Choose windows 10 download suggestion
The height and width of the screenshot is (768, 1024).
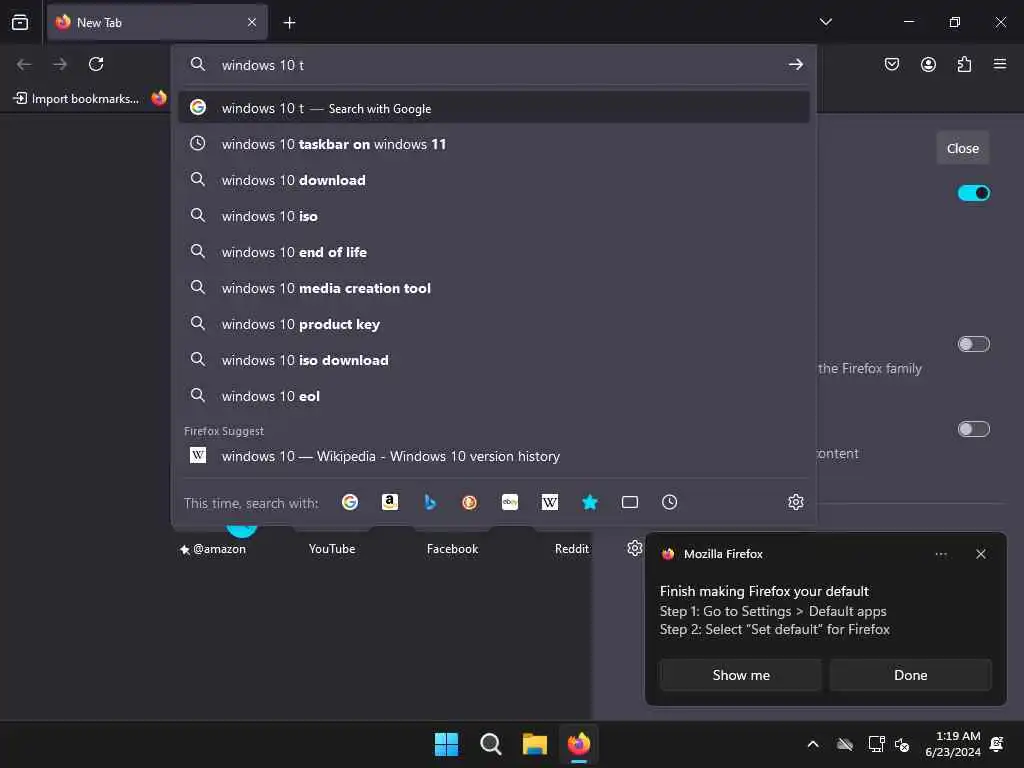pyautogui.click(x=494, y=180)
